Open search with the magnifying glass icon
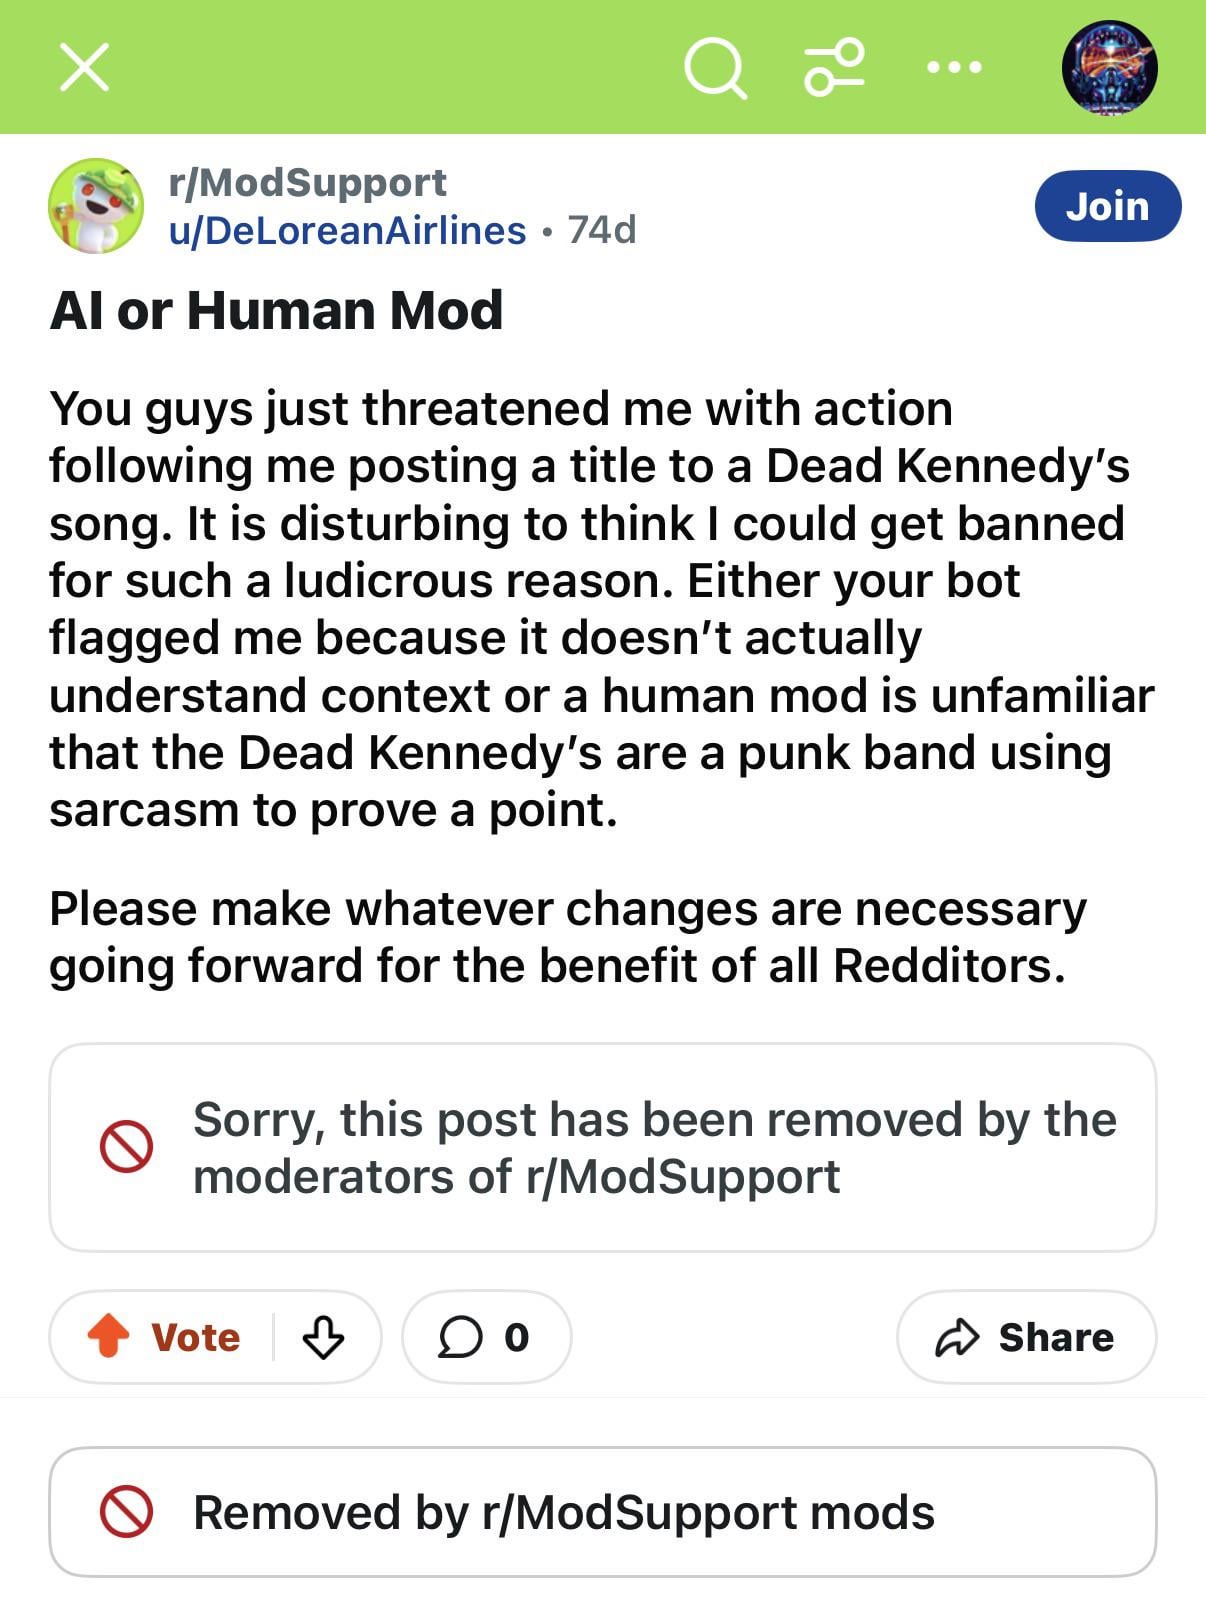 click(x=714, y=68)
